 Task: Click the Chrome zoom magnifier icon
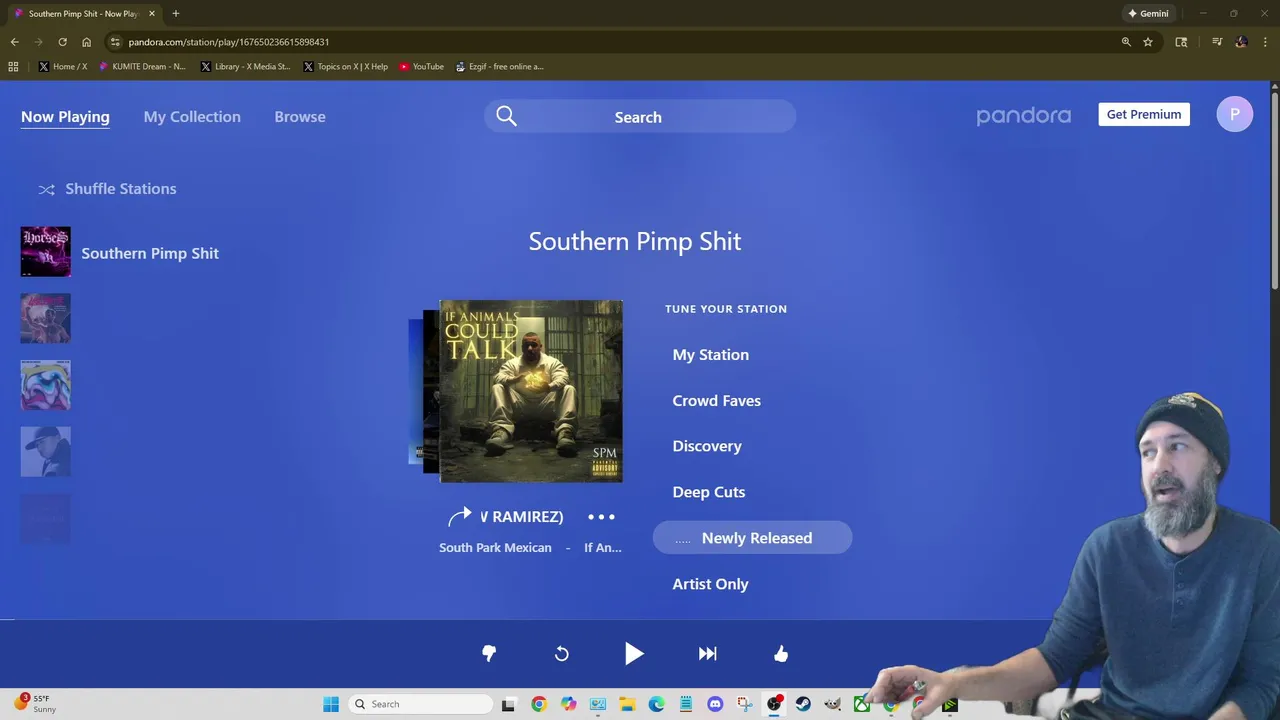tap(1126, 42)
